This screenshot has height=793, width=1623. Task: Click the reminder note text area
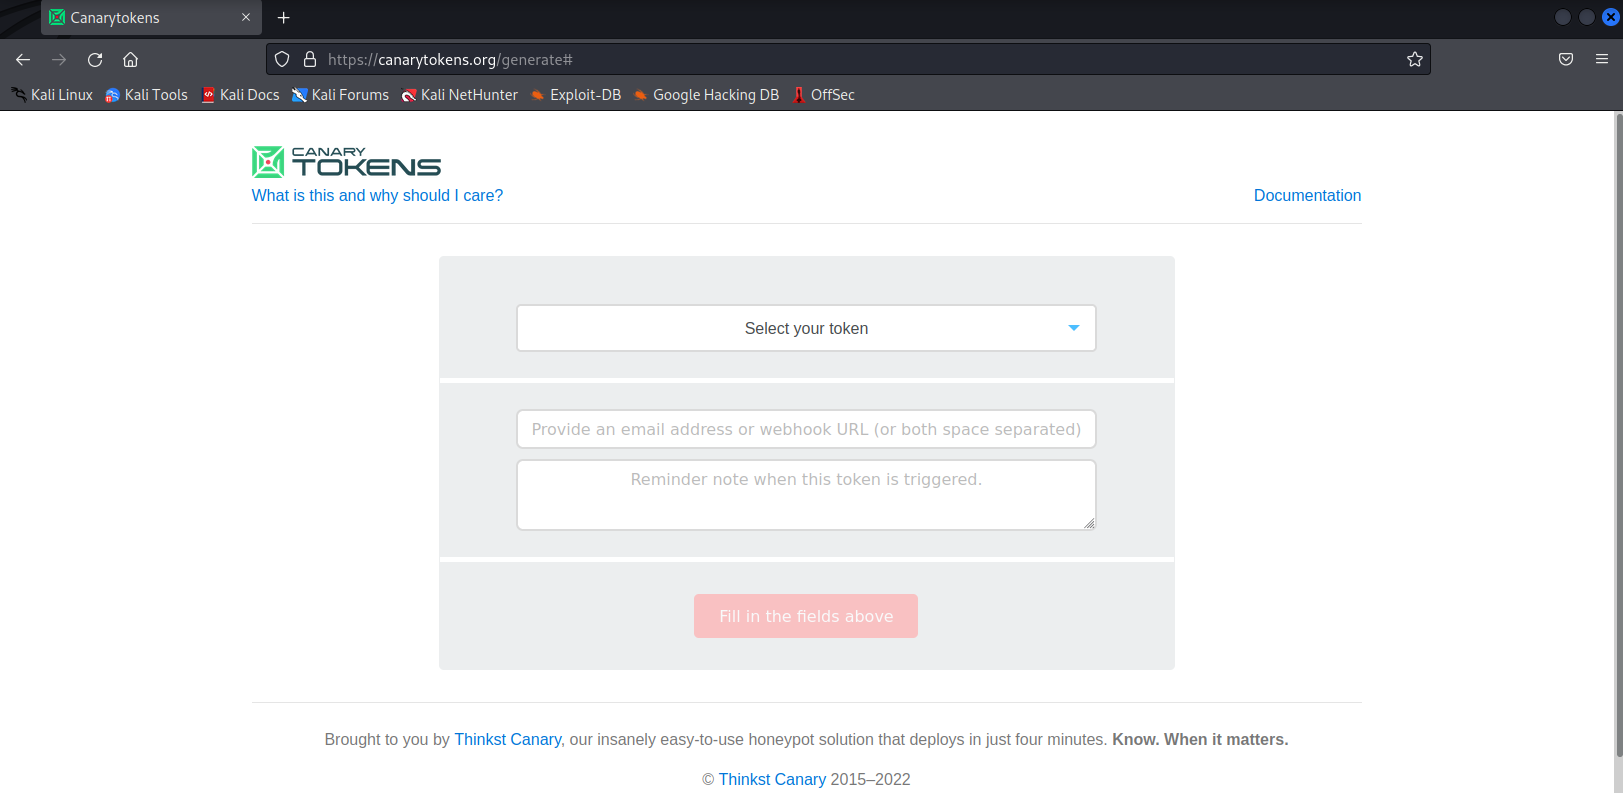(805, 495)
